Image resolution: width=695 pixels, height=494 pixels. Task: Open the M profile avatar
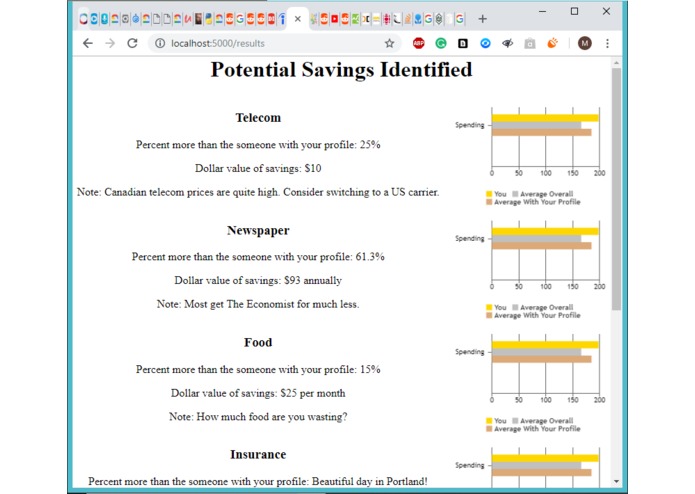tap(585, 43)
